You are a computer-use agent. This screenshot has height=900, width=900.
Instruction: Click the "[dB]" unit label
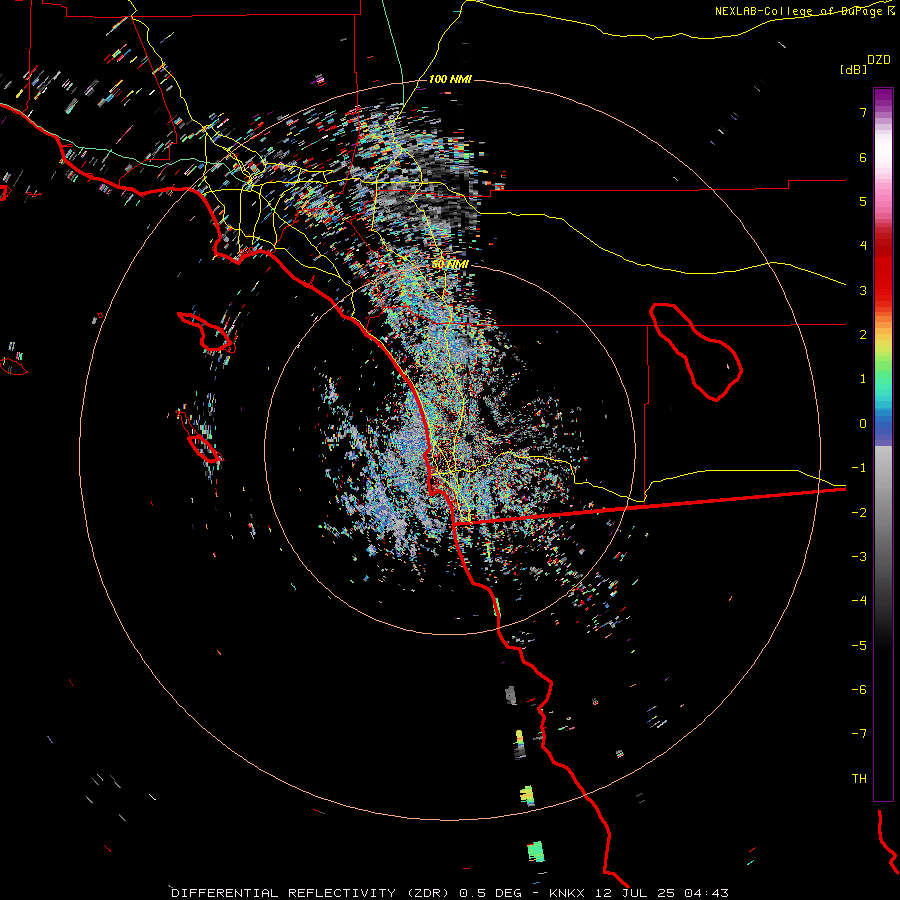[x=854, y=69]
